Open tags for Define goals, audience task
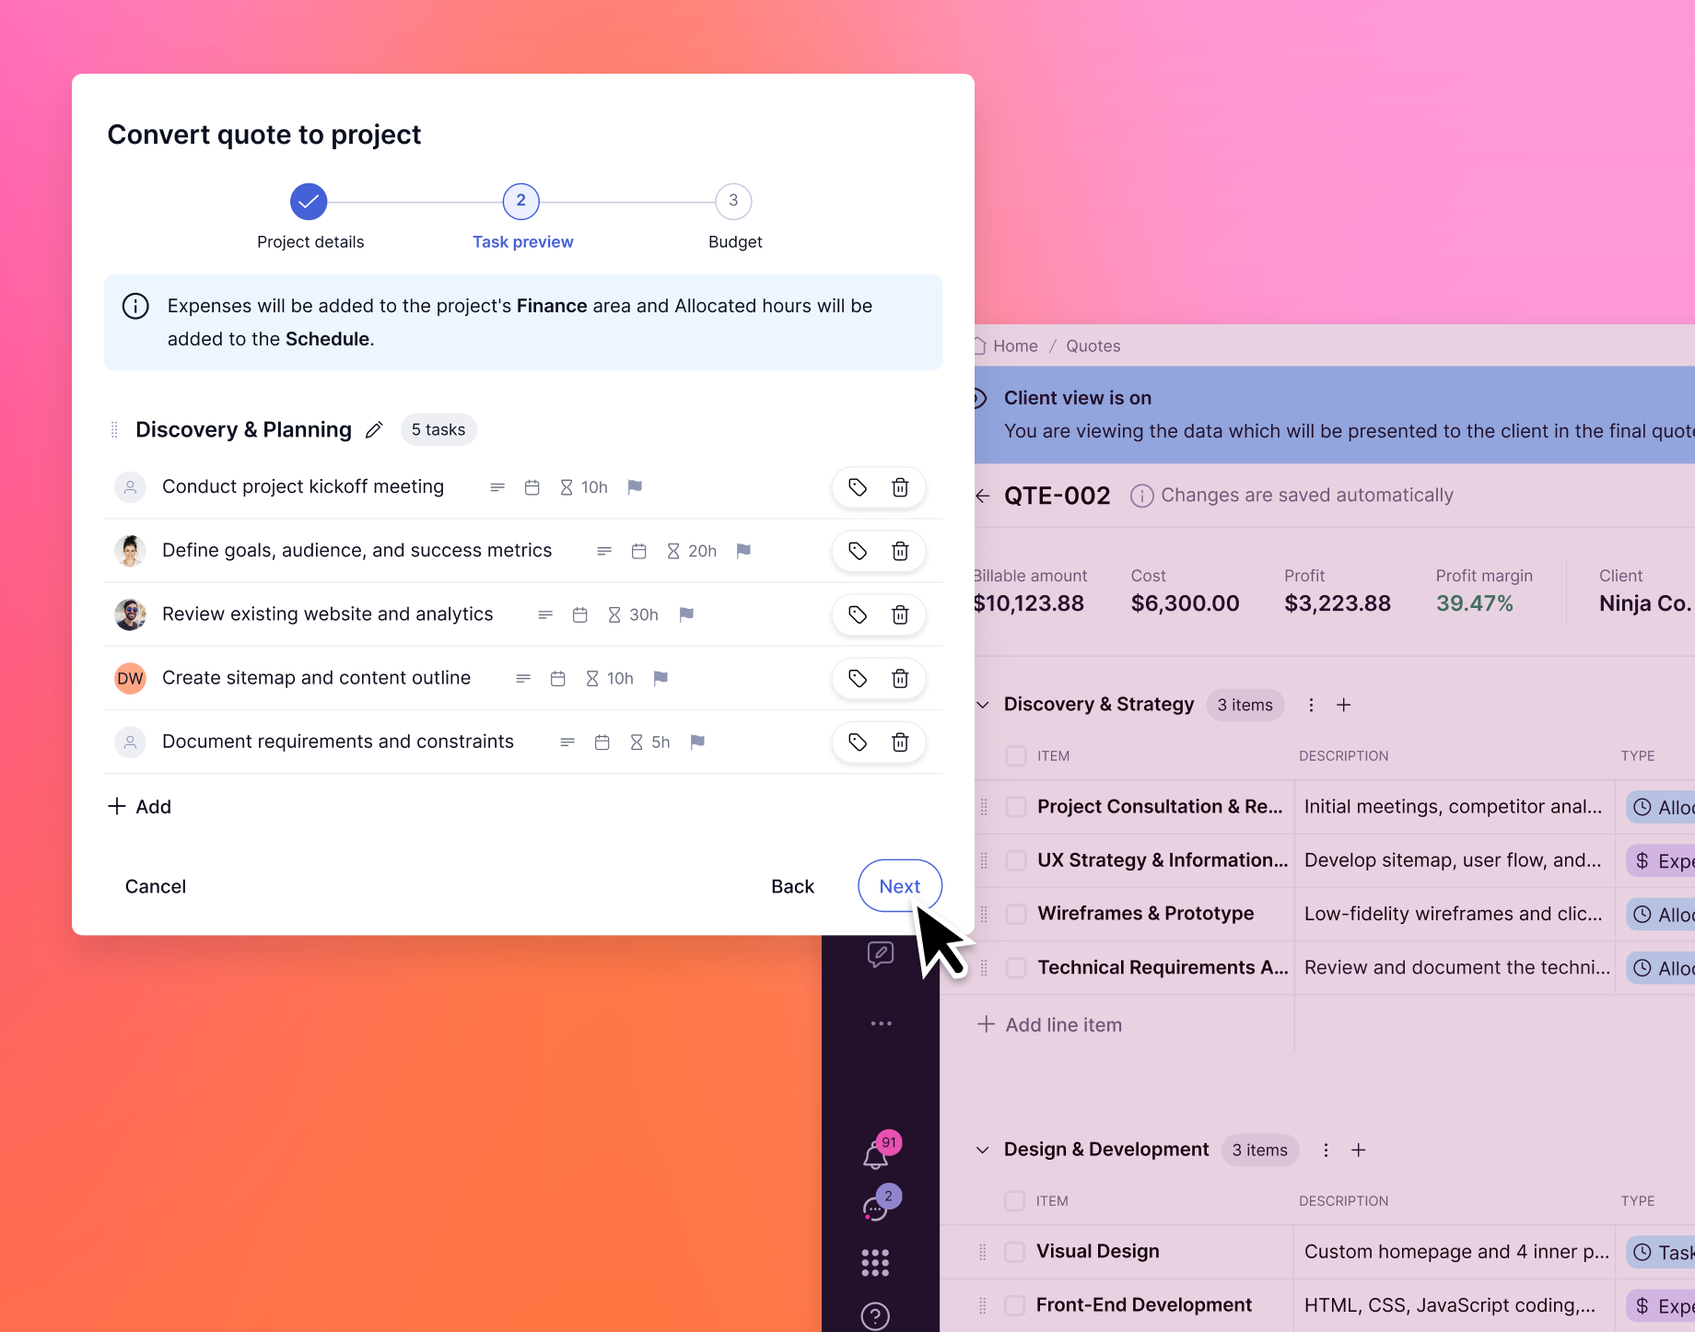 click(x=857, y=551)
